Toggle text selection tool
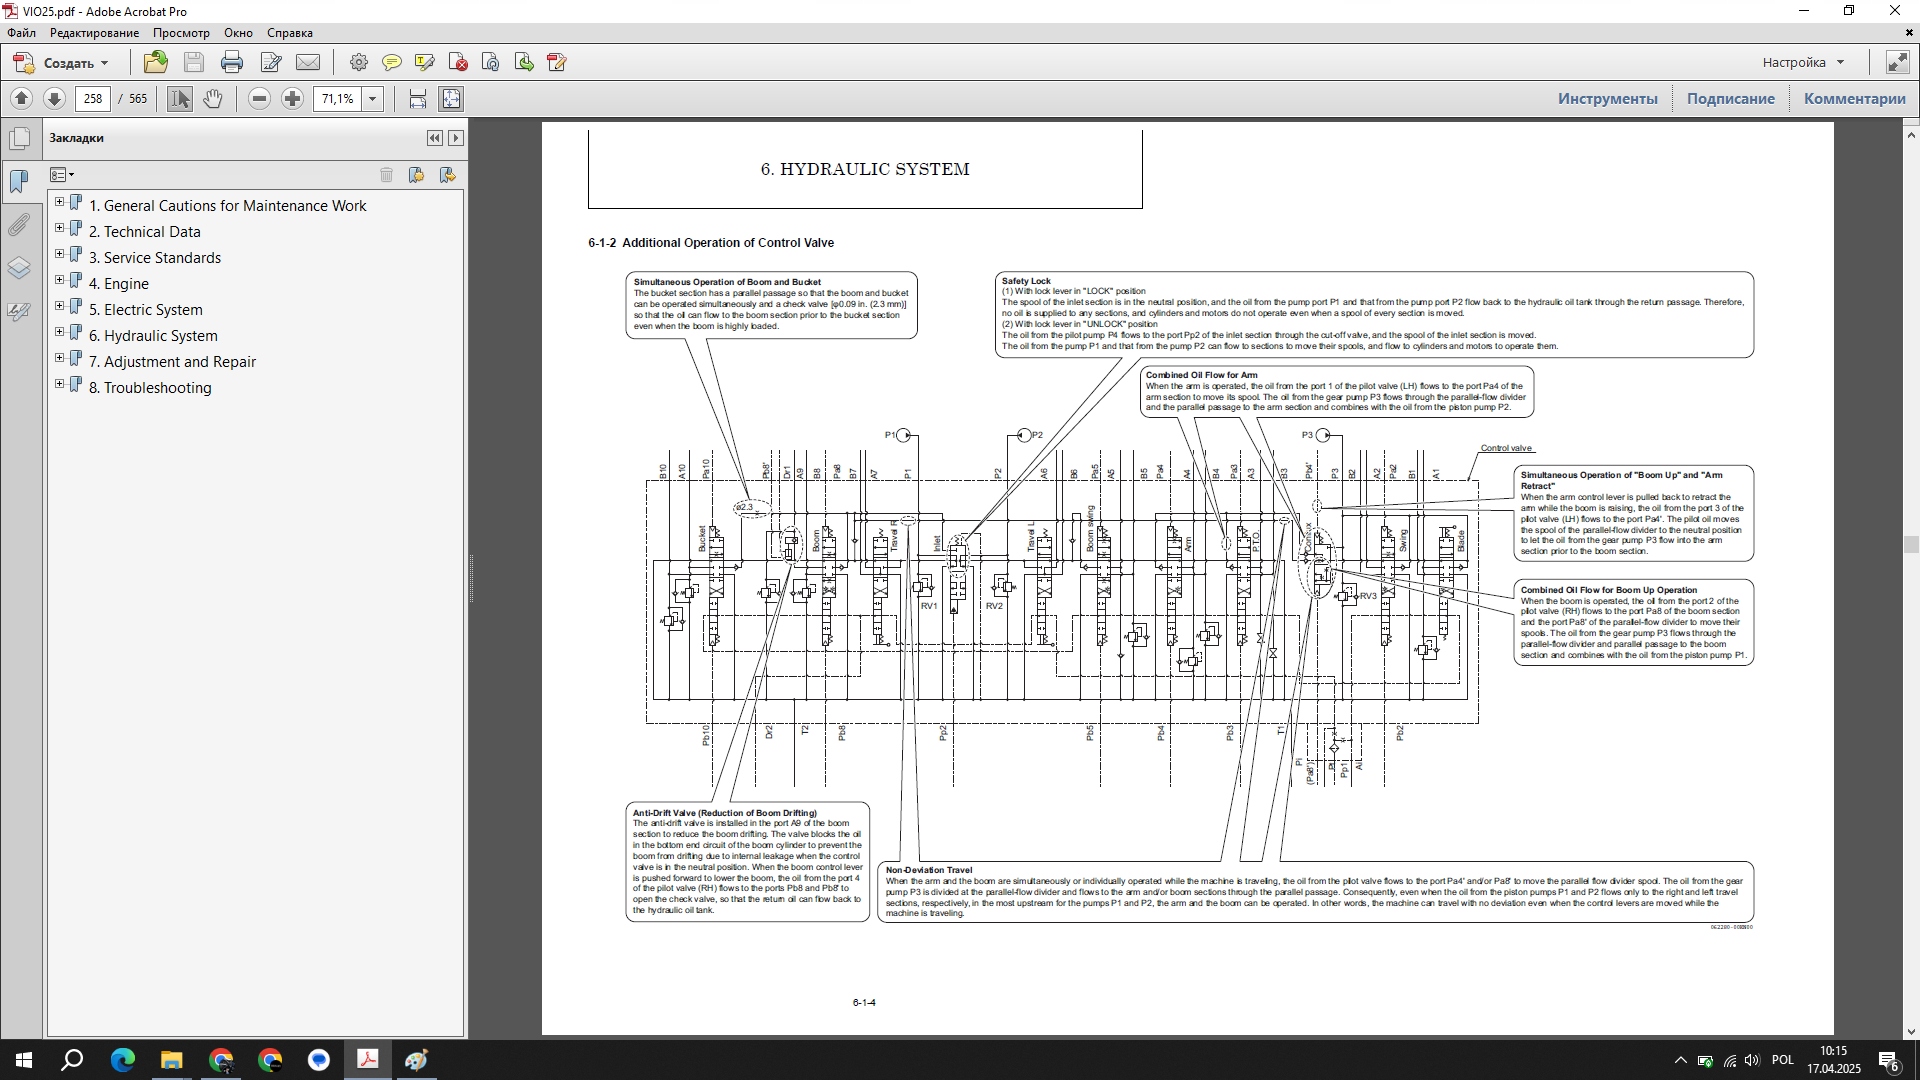1920x1080 pixels. pyautogui.click(x=180, y=99)
